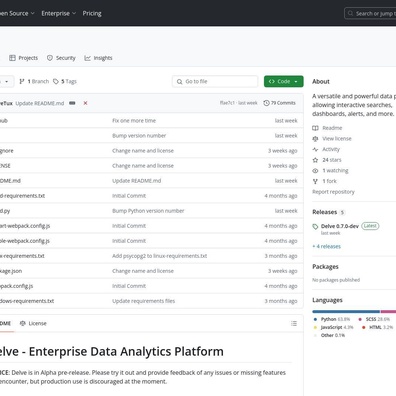Select the License tab below file list
Viewport: 396px width, 396px height.
pos(33,323)
